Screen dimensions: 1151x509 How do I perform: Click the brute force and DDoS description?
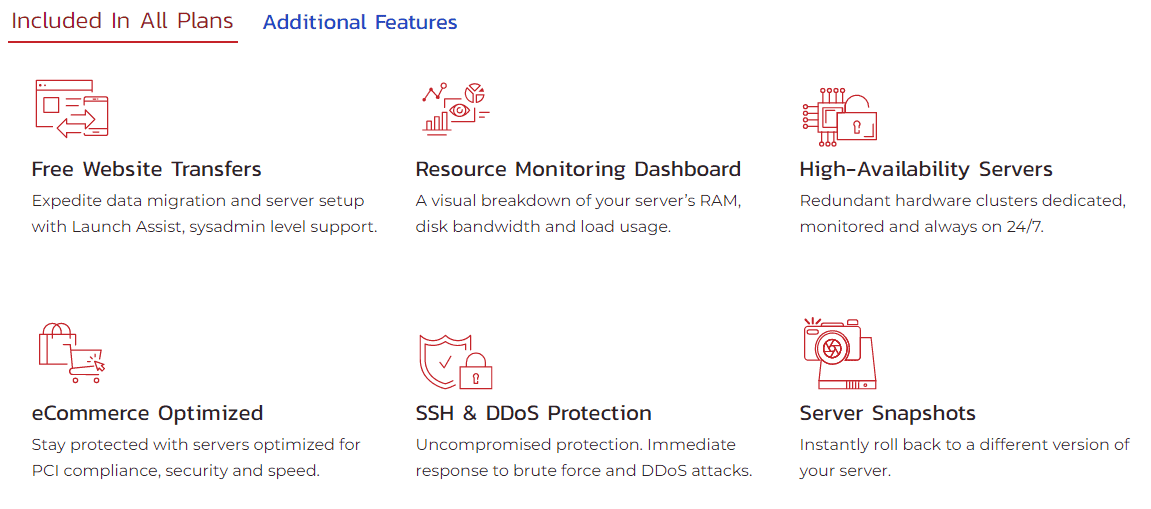(x=584, y=458)
